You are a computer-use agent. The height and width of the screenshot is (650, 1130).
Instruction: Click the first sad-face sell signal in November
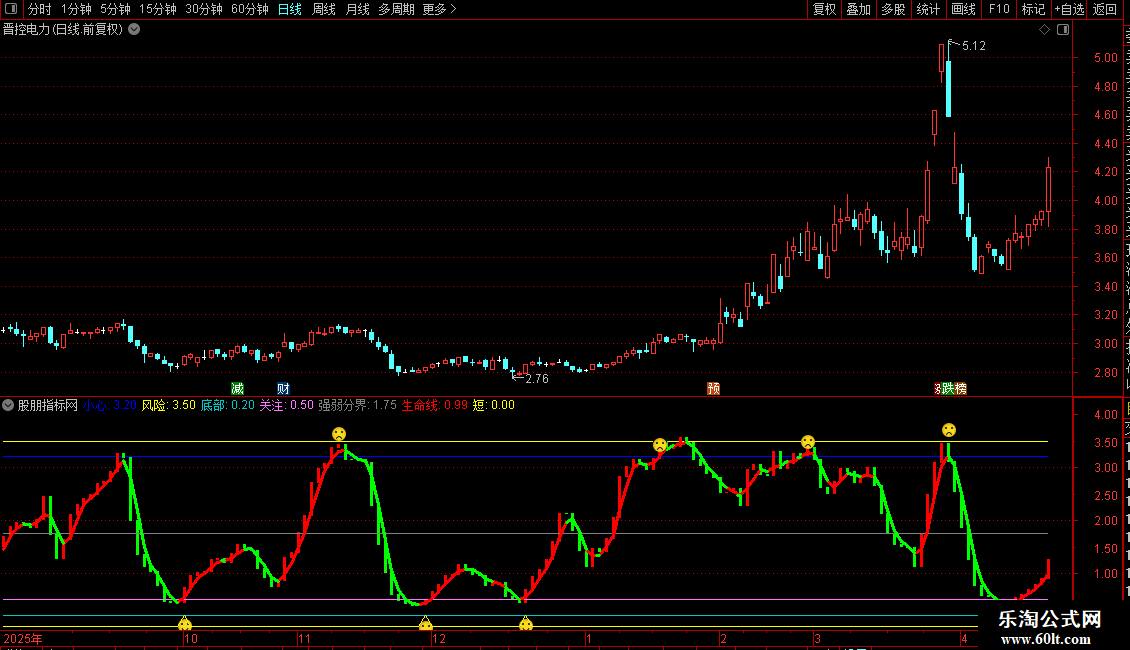(x=339, y=434)
